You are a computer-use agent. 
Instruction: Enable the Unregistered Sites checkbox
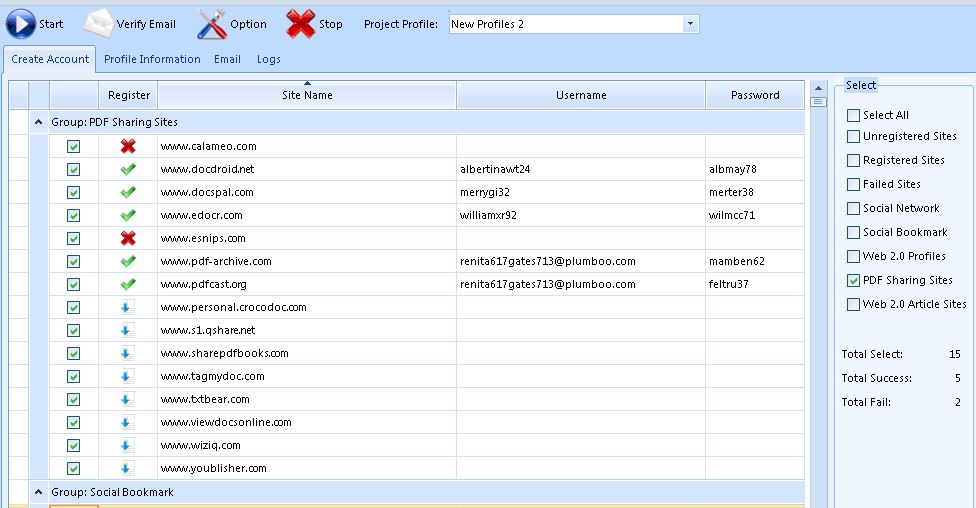coord(853,136)
